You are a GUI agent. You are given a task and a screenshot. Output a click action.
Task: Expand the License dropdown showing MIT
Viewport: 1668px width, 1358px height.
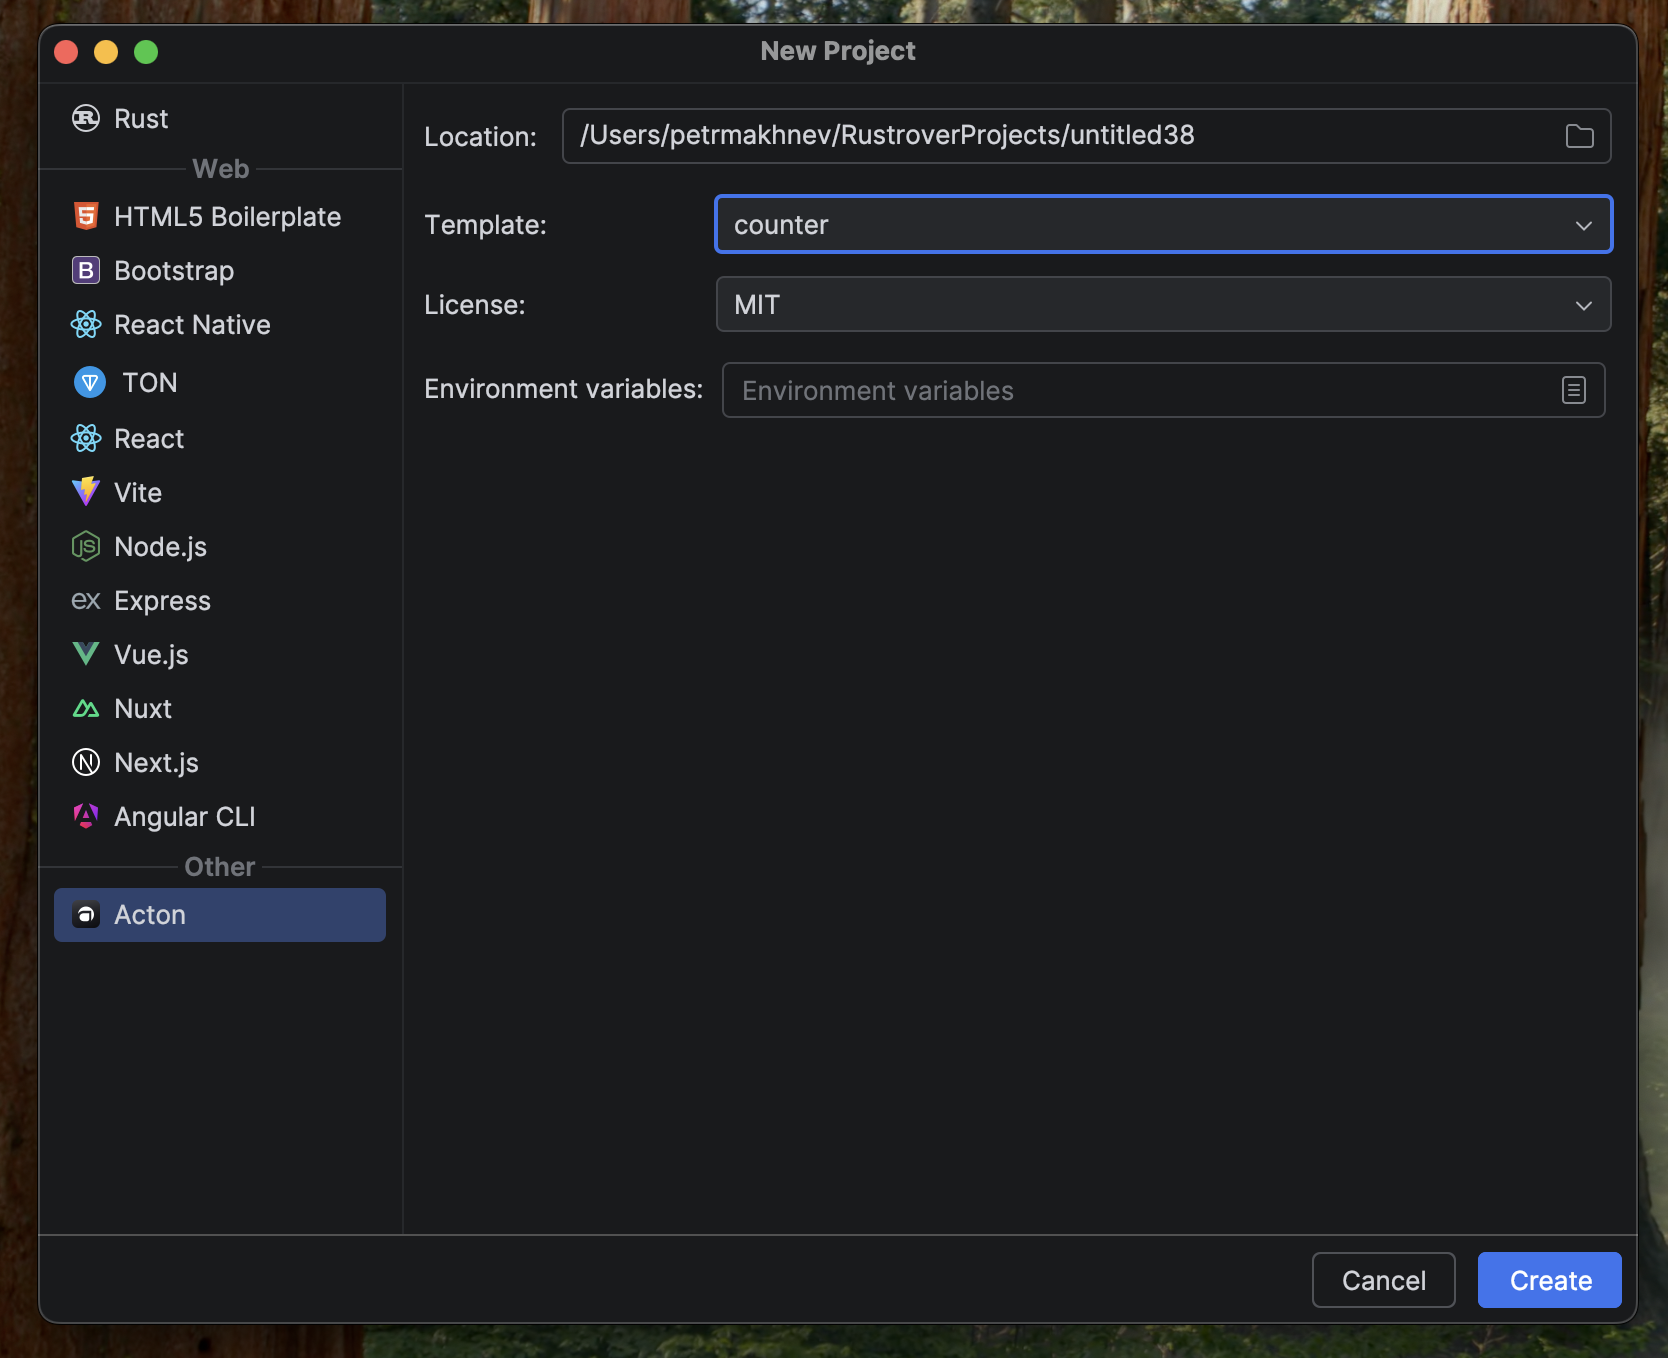click(x=1163, y=305)
